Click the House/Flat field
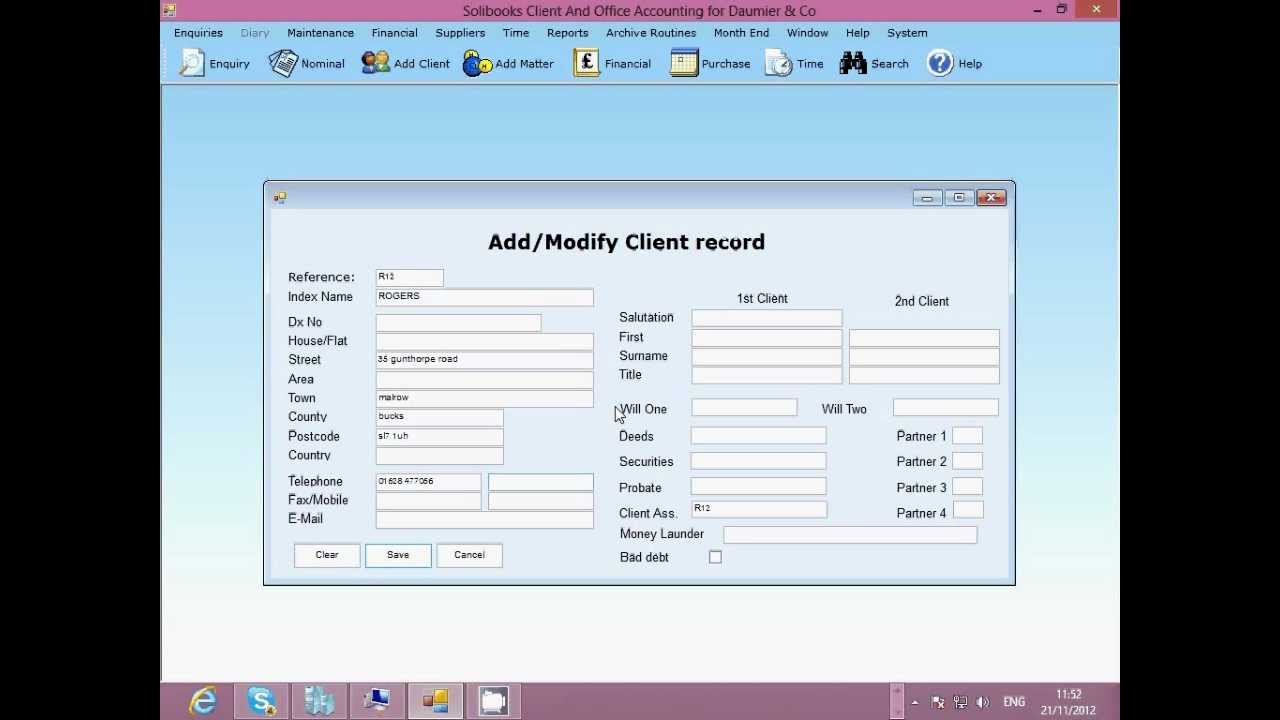Image resolution: width=1280 pixels, height=720 pixels. coord(485,341)
